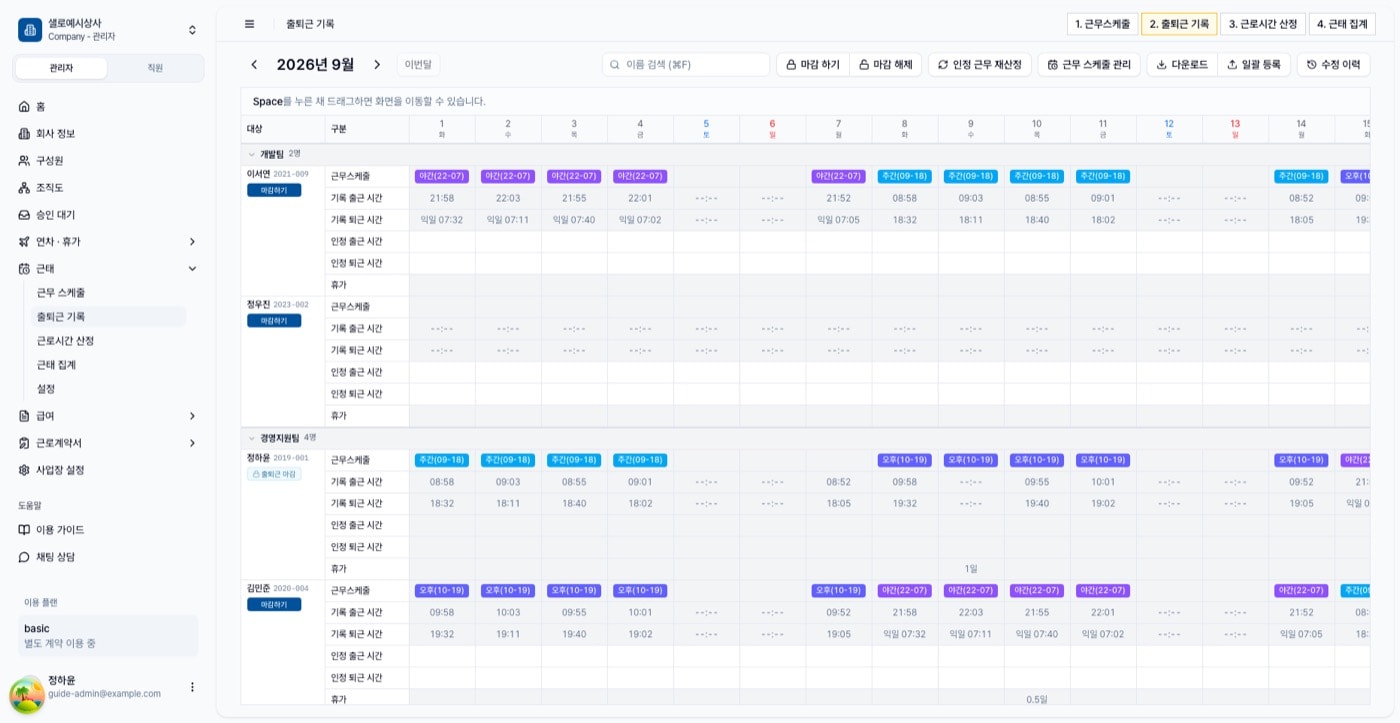Click 마감하기 button for 이서연

(274, 190)
